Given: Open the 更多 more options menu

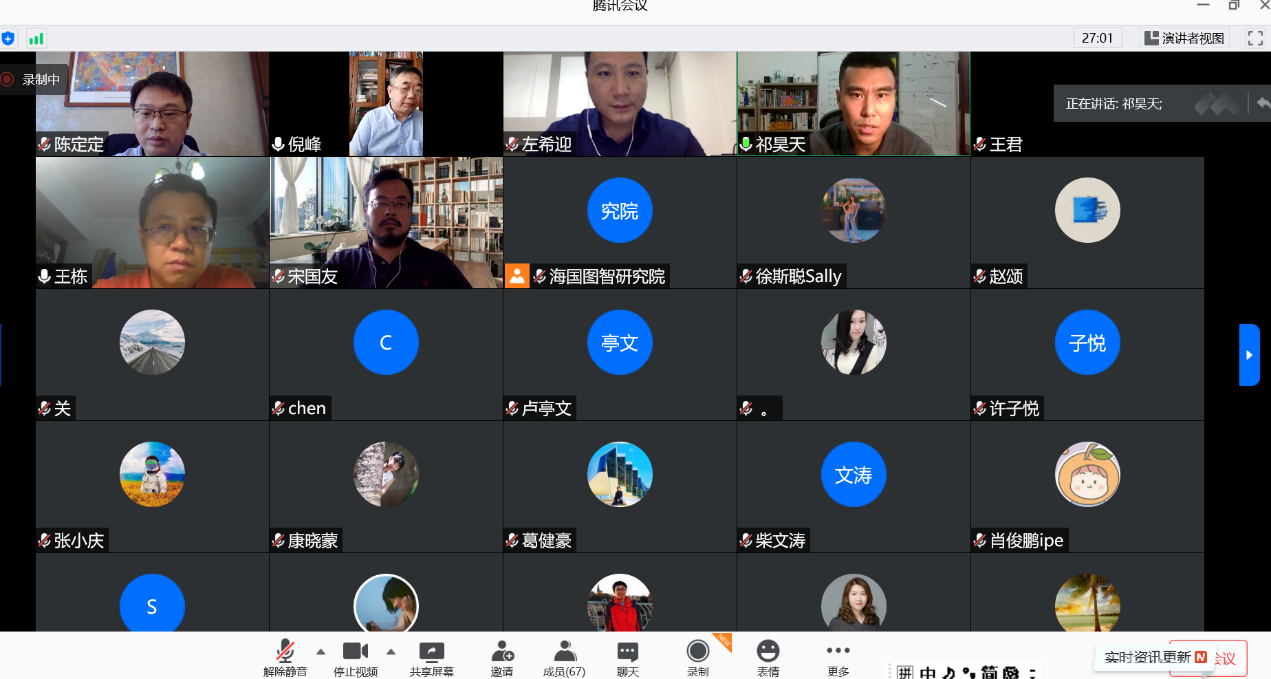Looking at the screenshot, I should [x=838, y=656].
